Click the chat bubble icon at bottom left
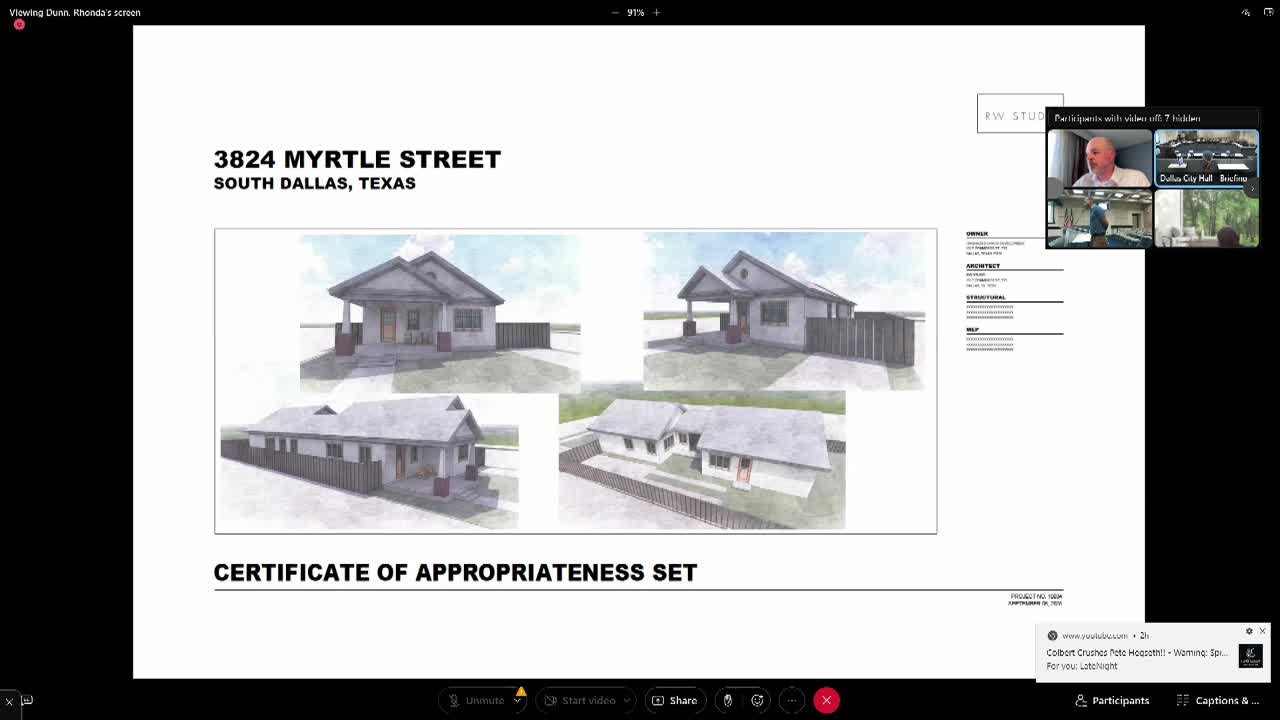Image resolution: width=1280 pixels, height=720 pixels. pyautogui.click(x=27, y=701)
